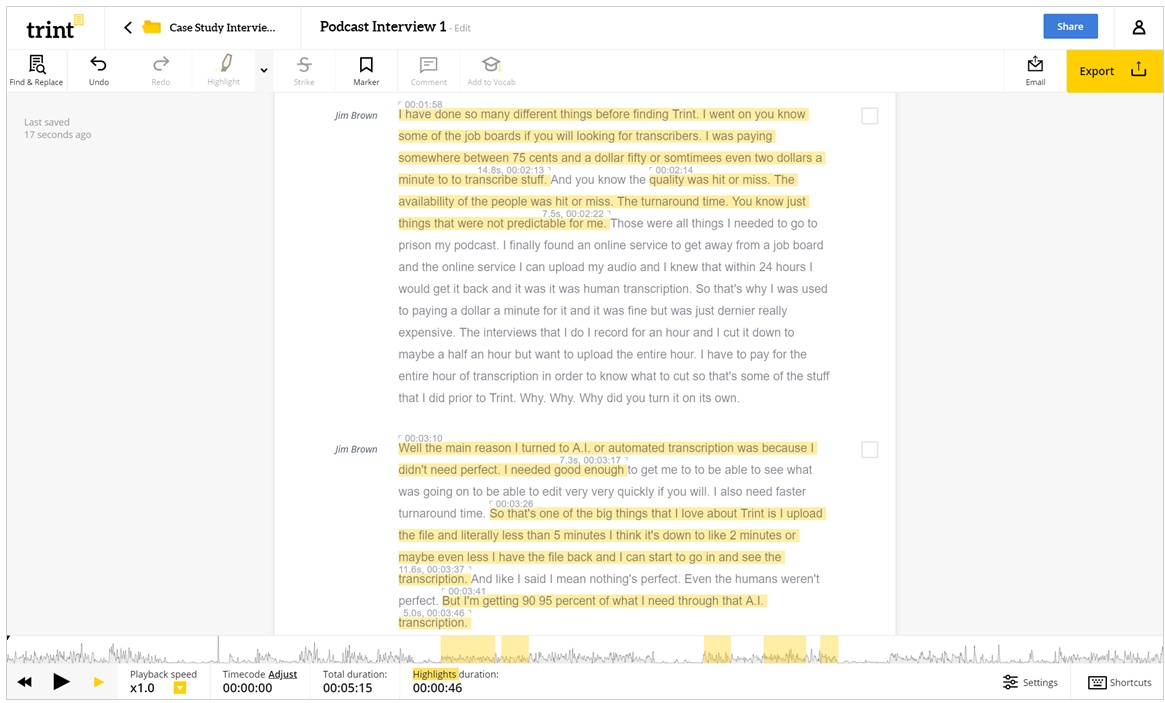Open keyboard Shortcuts panel
This screenshot has width=1165, height=703.
point(1120,682)
